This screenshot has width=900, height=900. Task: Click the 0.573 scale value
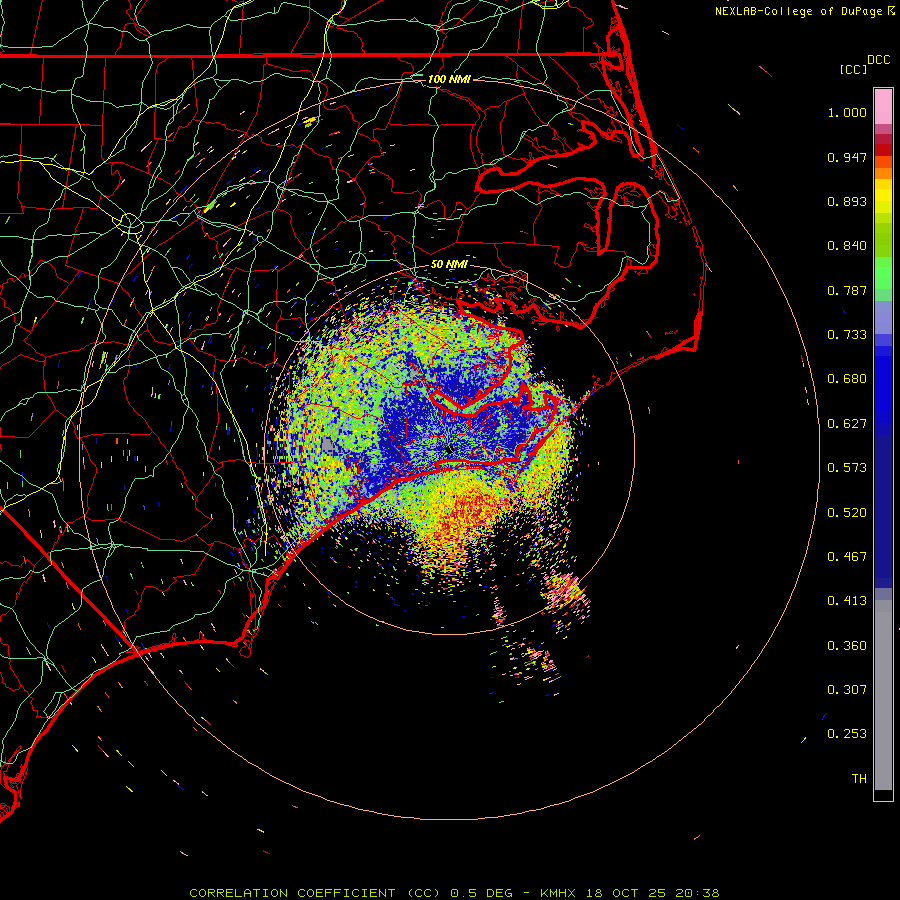pos(847,468)
